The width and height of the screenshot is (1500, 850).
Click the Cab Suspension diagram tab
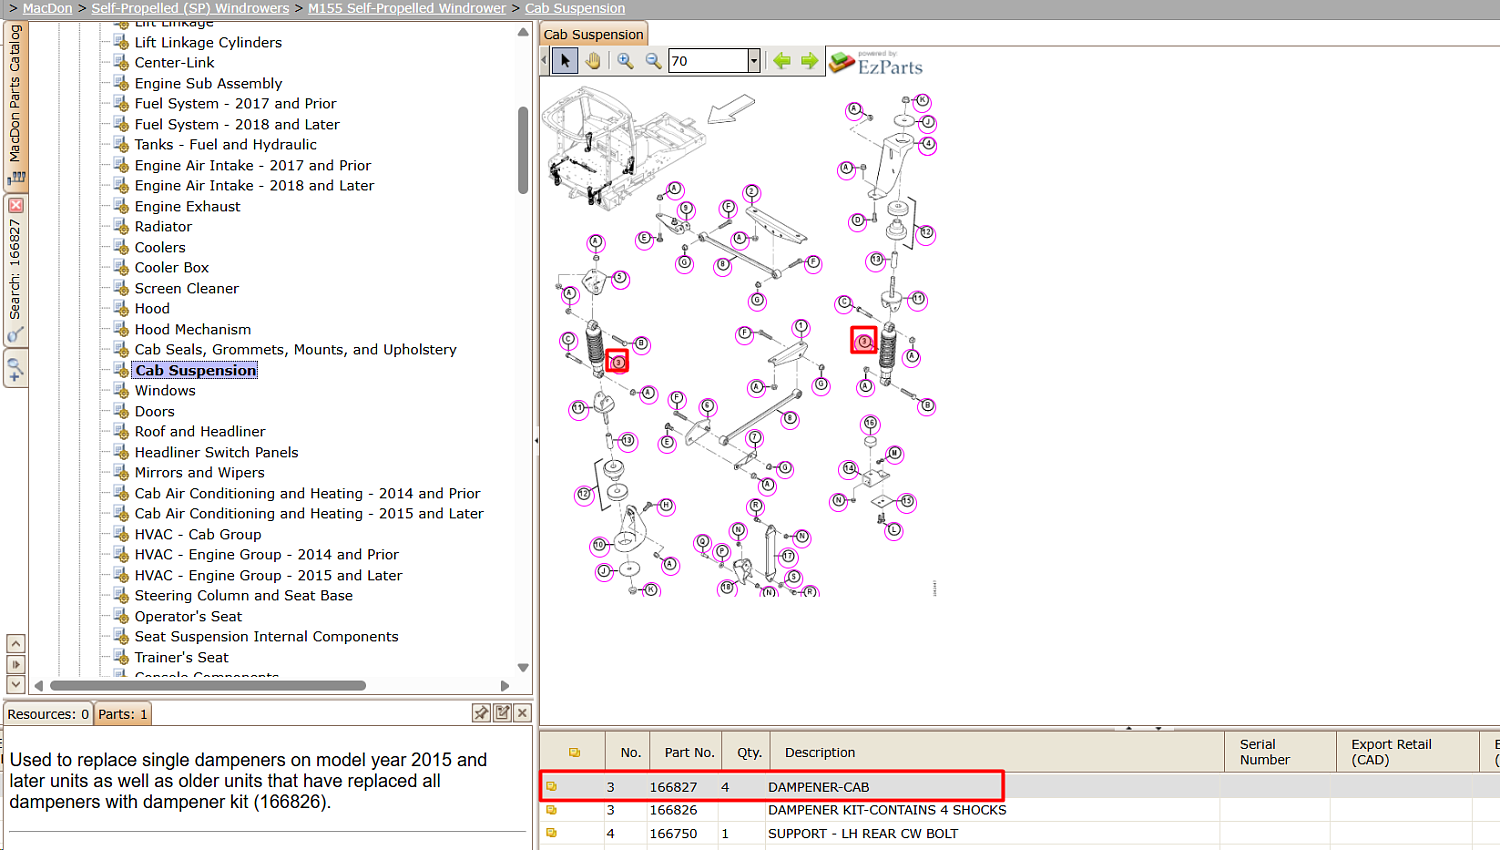coord(593,34)
